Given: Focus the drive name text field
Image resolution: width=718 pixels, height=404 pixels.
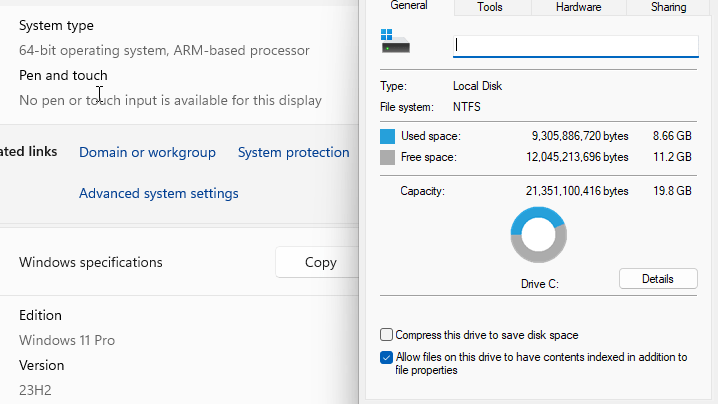Looking at the screenshot, I should pyautogui.click(x=574, y=45).
